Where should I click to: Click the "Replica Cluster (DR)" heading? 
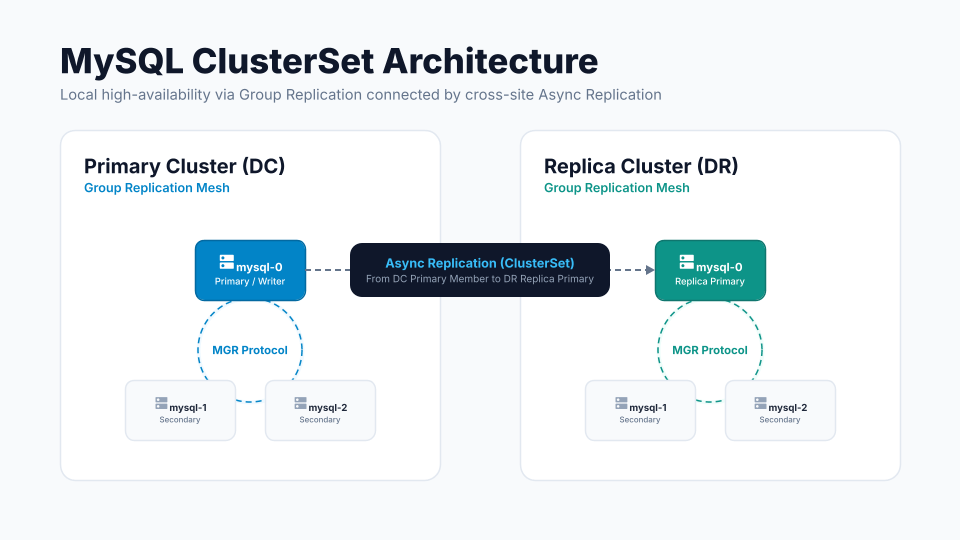coord(641,166)
